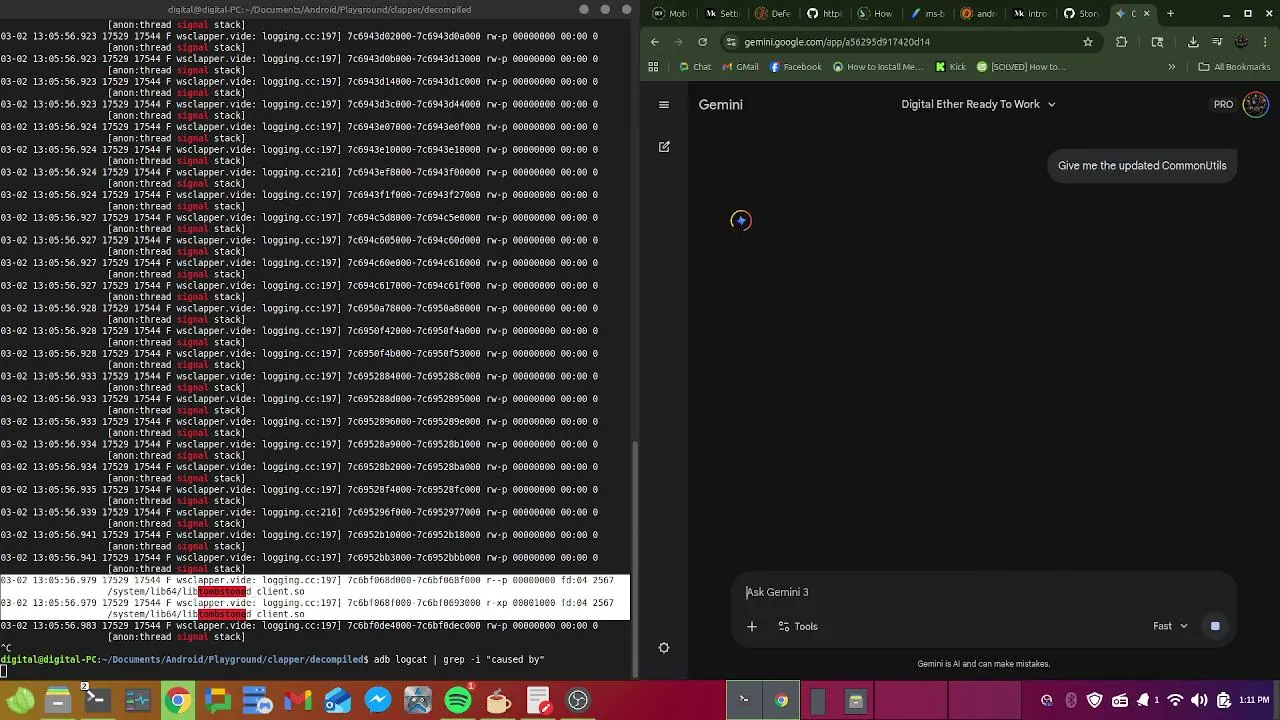Screen dimensions: 1280x720
Task: Switch to the 'ms-b' browser tab
Action: click(927, 13)
